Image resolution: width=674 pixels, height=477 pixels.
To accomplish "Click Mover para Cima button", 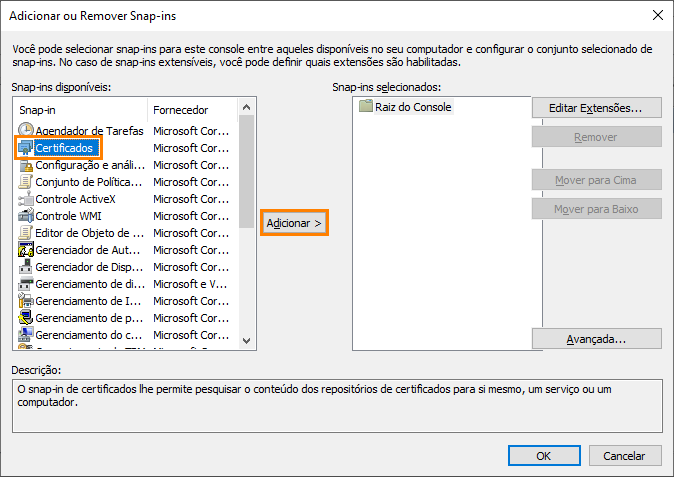I will coord(596,180).
